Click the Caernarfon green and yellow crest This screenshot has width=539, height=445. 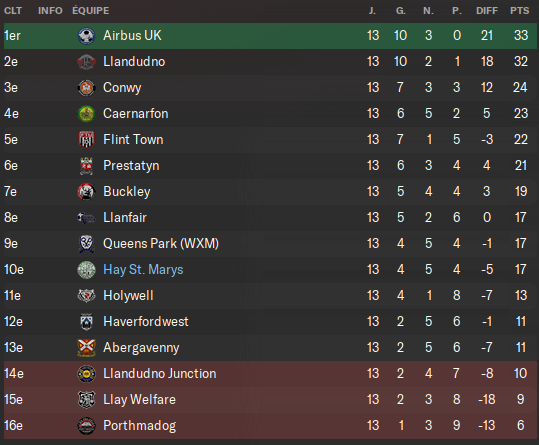[x=86, y=114]
